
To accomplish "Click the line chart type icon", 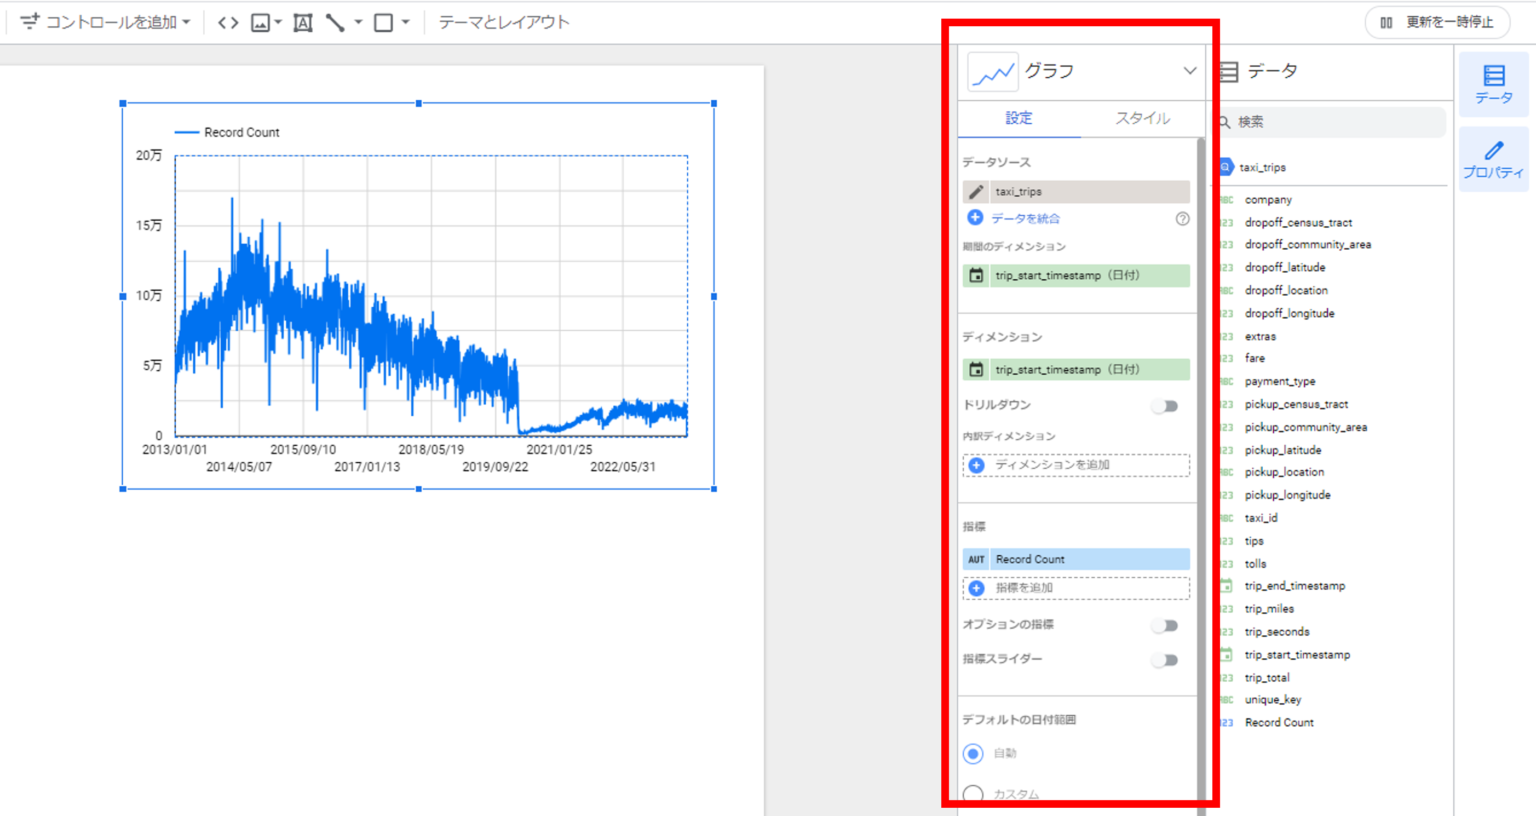I will [992, 72].
